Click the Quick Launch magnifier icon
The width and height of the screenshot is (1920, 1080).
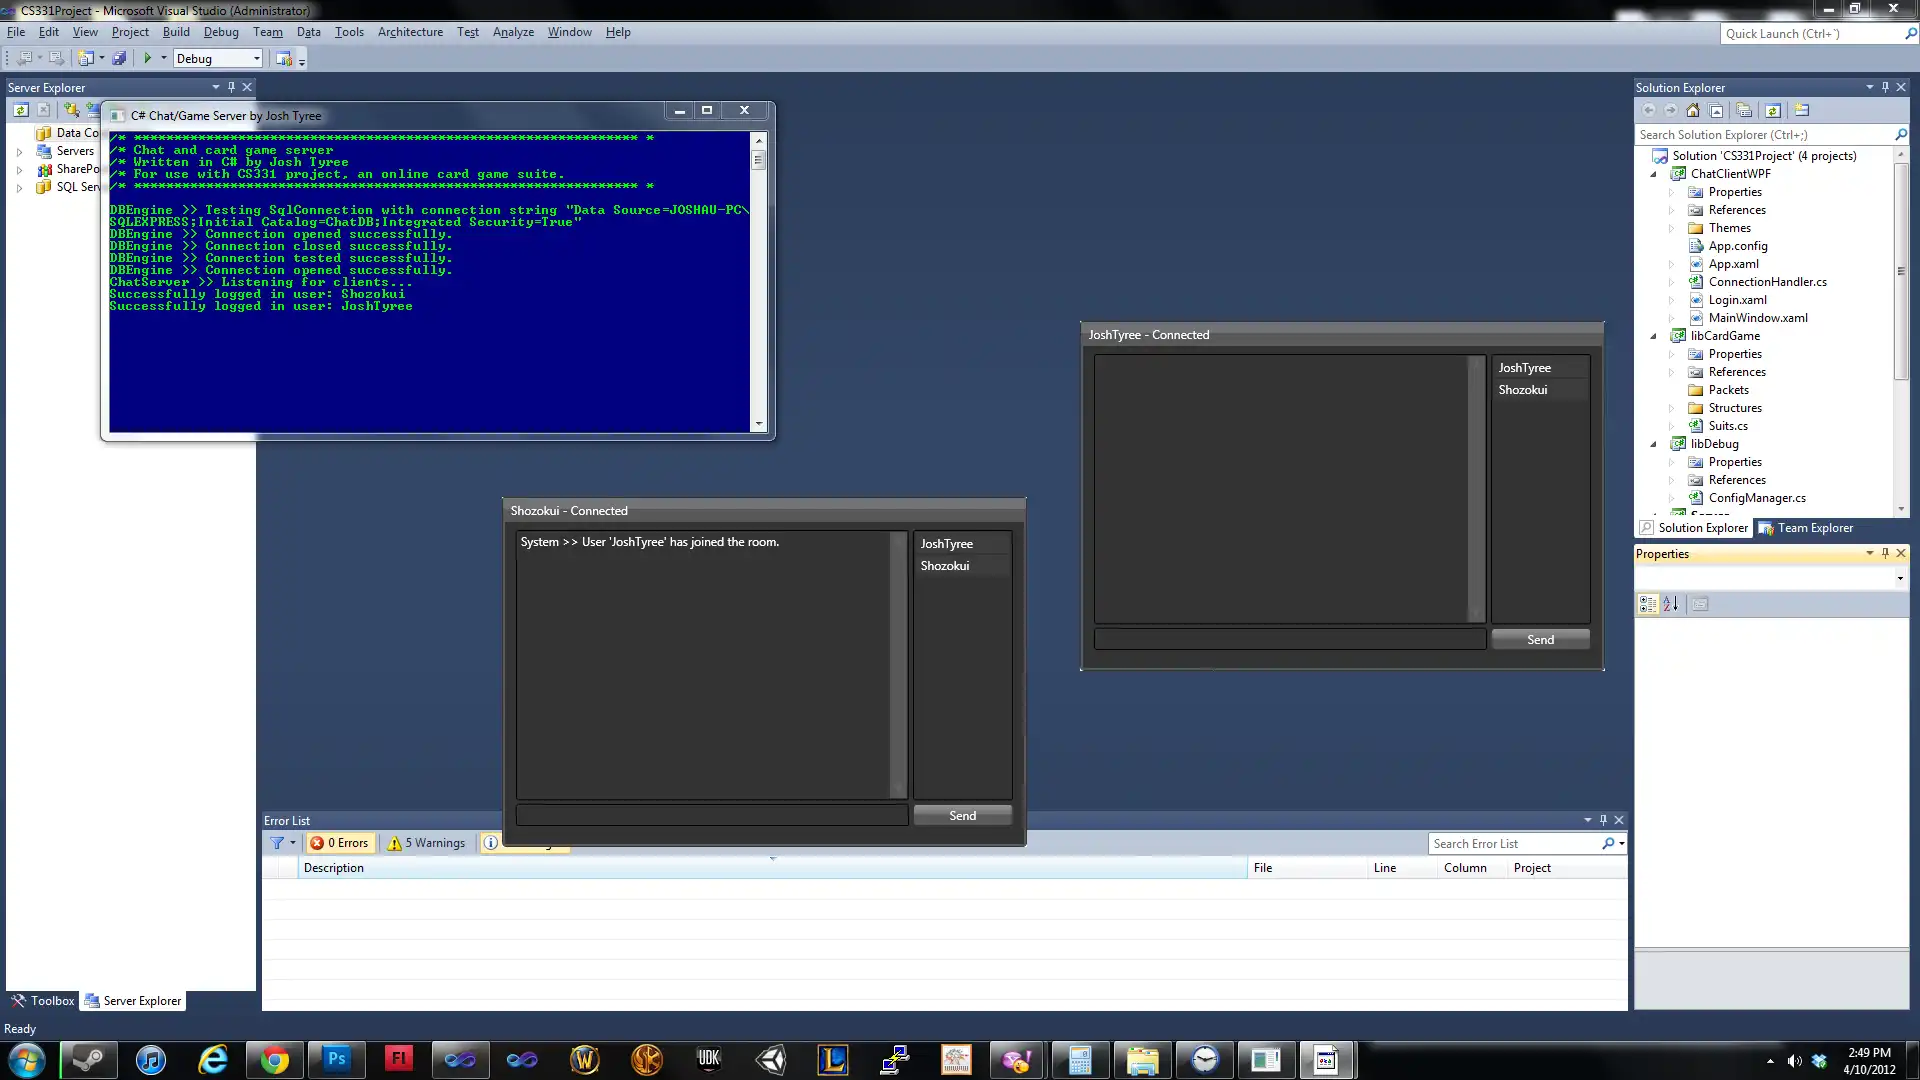[x=1910, y=33]
